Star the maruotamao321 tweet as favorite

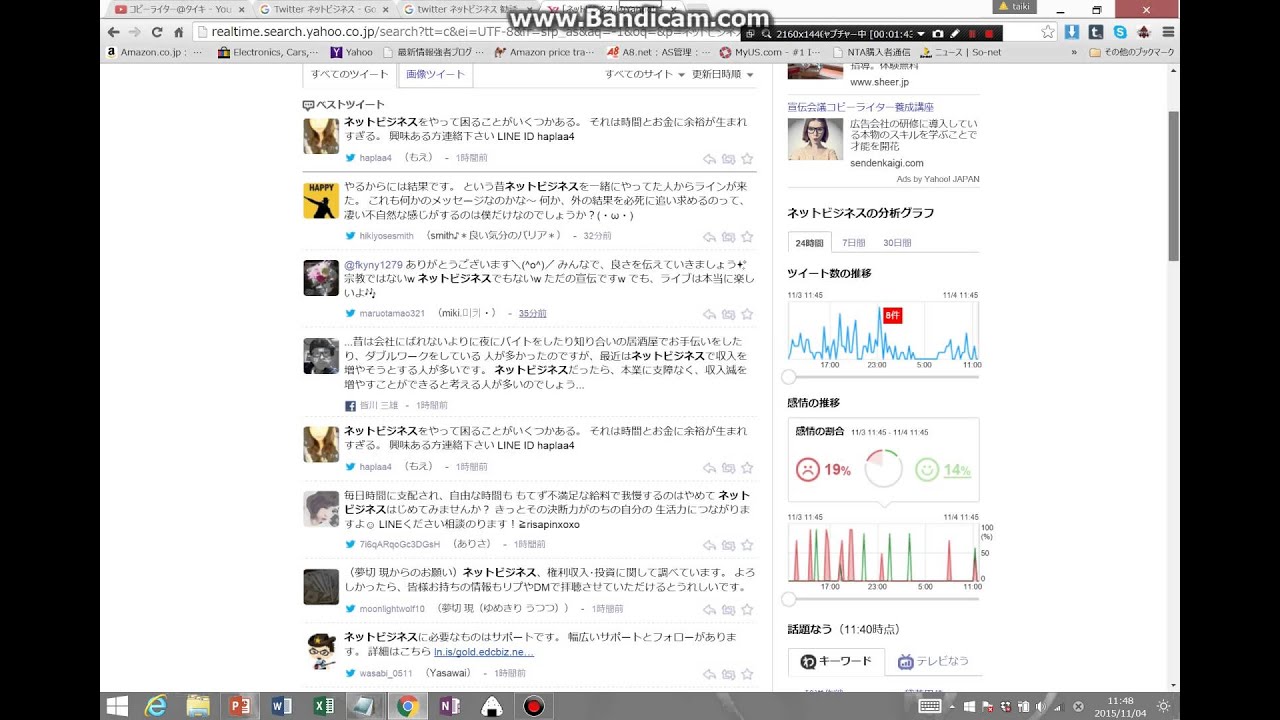(746, 314)
